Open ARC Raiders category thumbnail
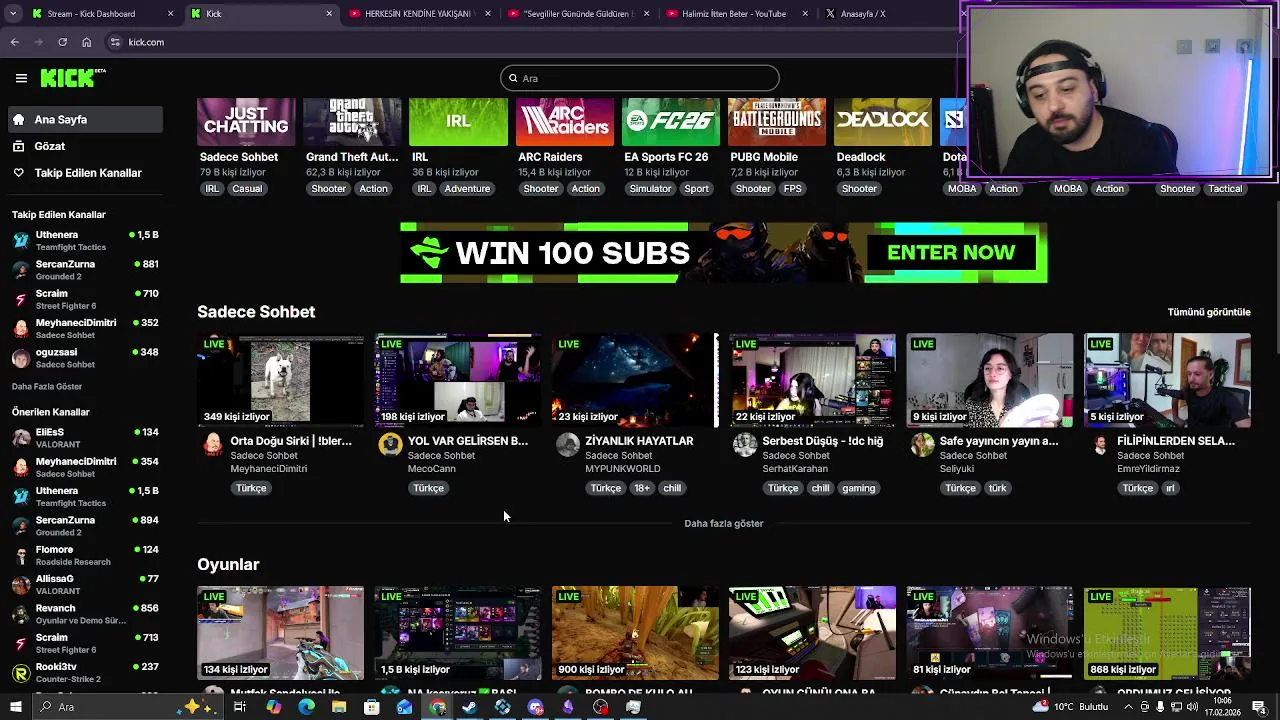 564,121
